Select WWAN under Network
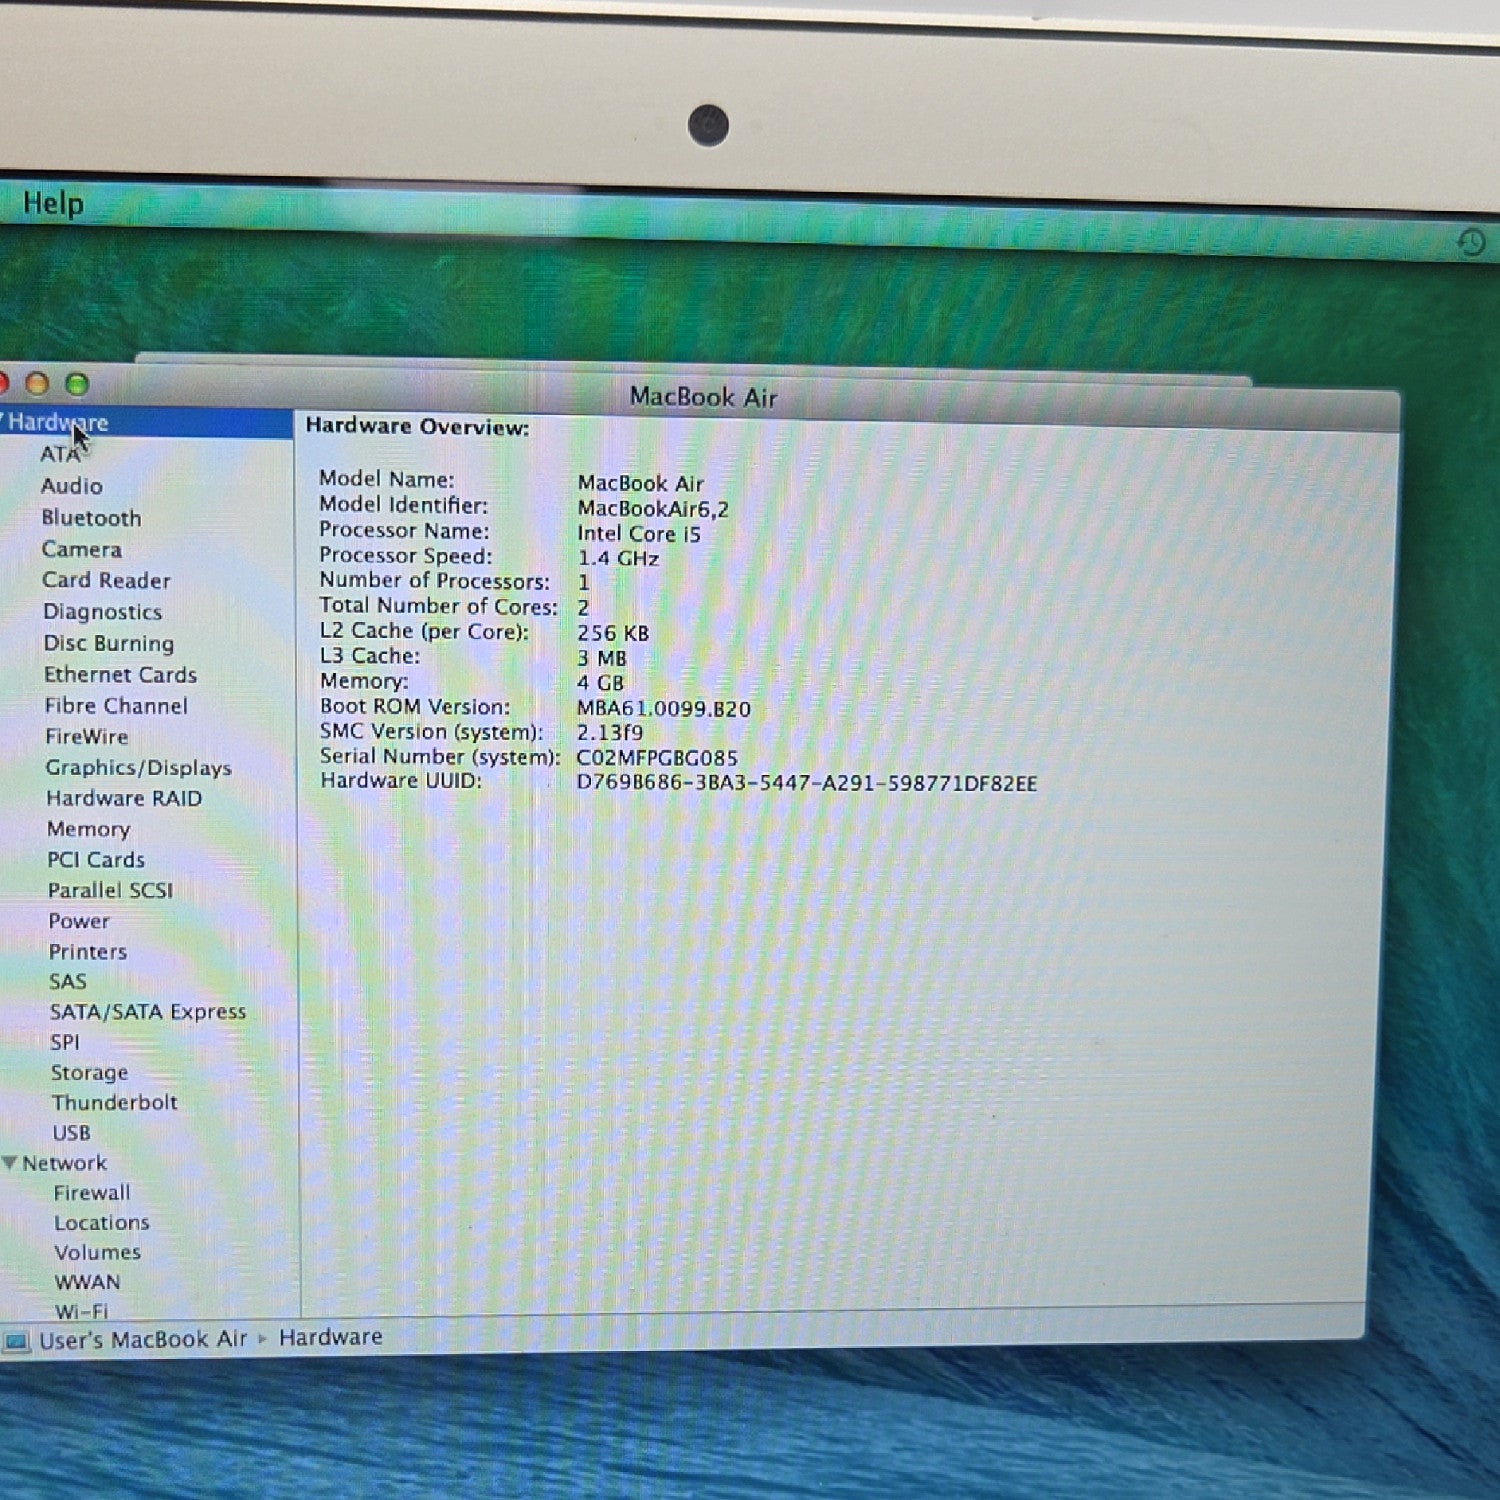Viewport: 1500px width, 1500px height. click(88, 1282)
